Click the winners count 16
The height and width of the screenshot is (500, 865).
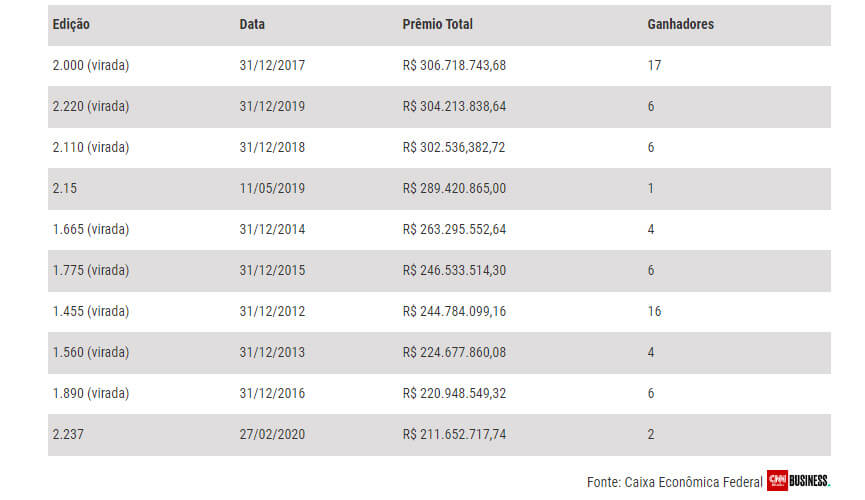tap(654, 311)
